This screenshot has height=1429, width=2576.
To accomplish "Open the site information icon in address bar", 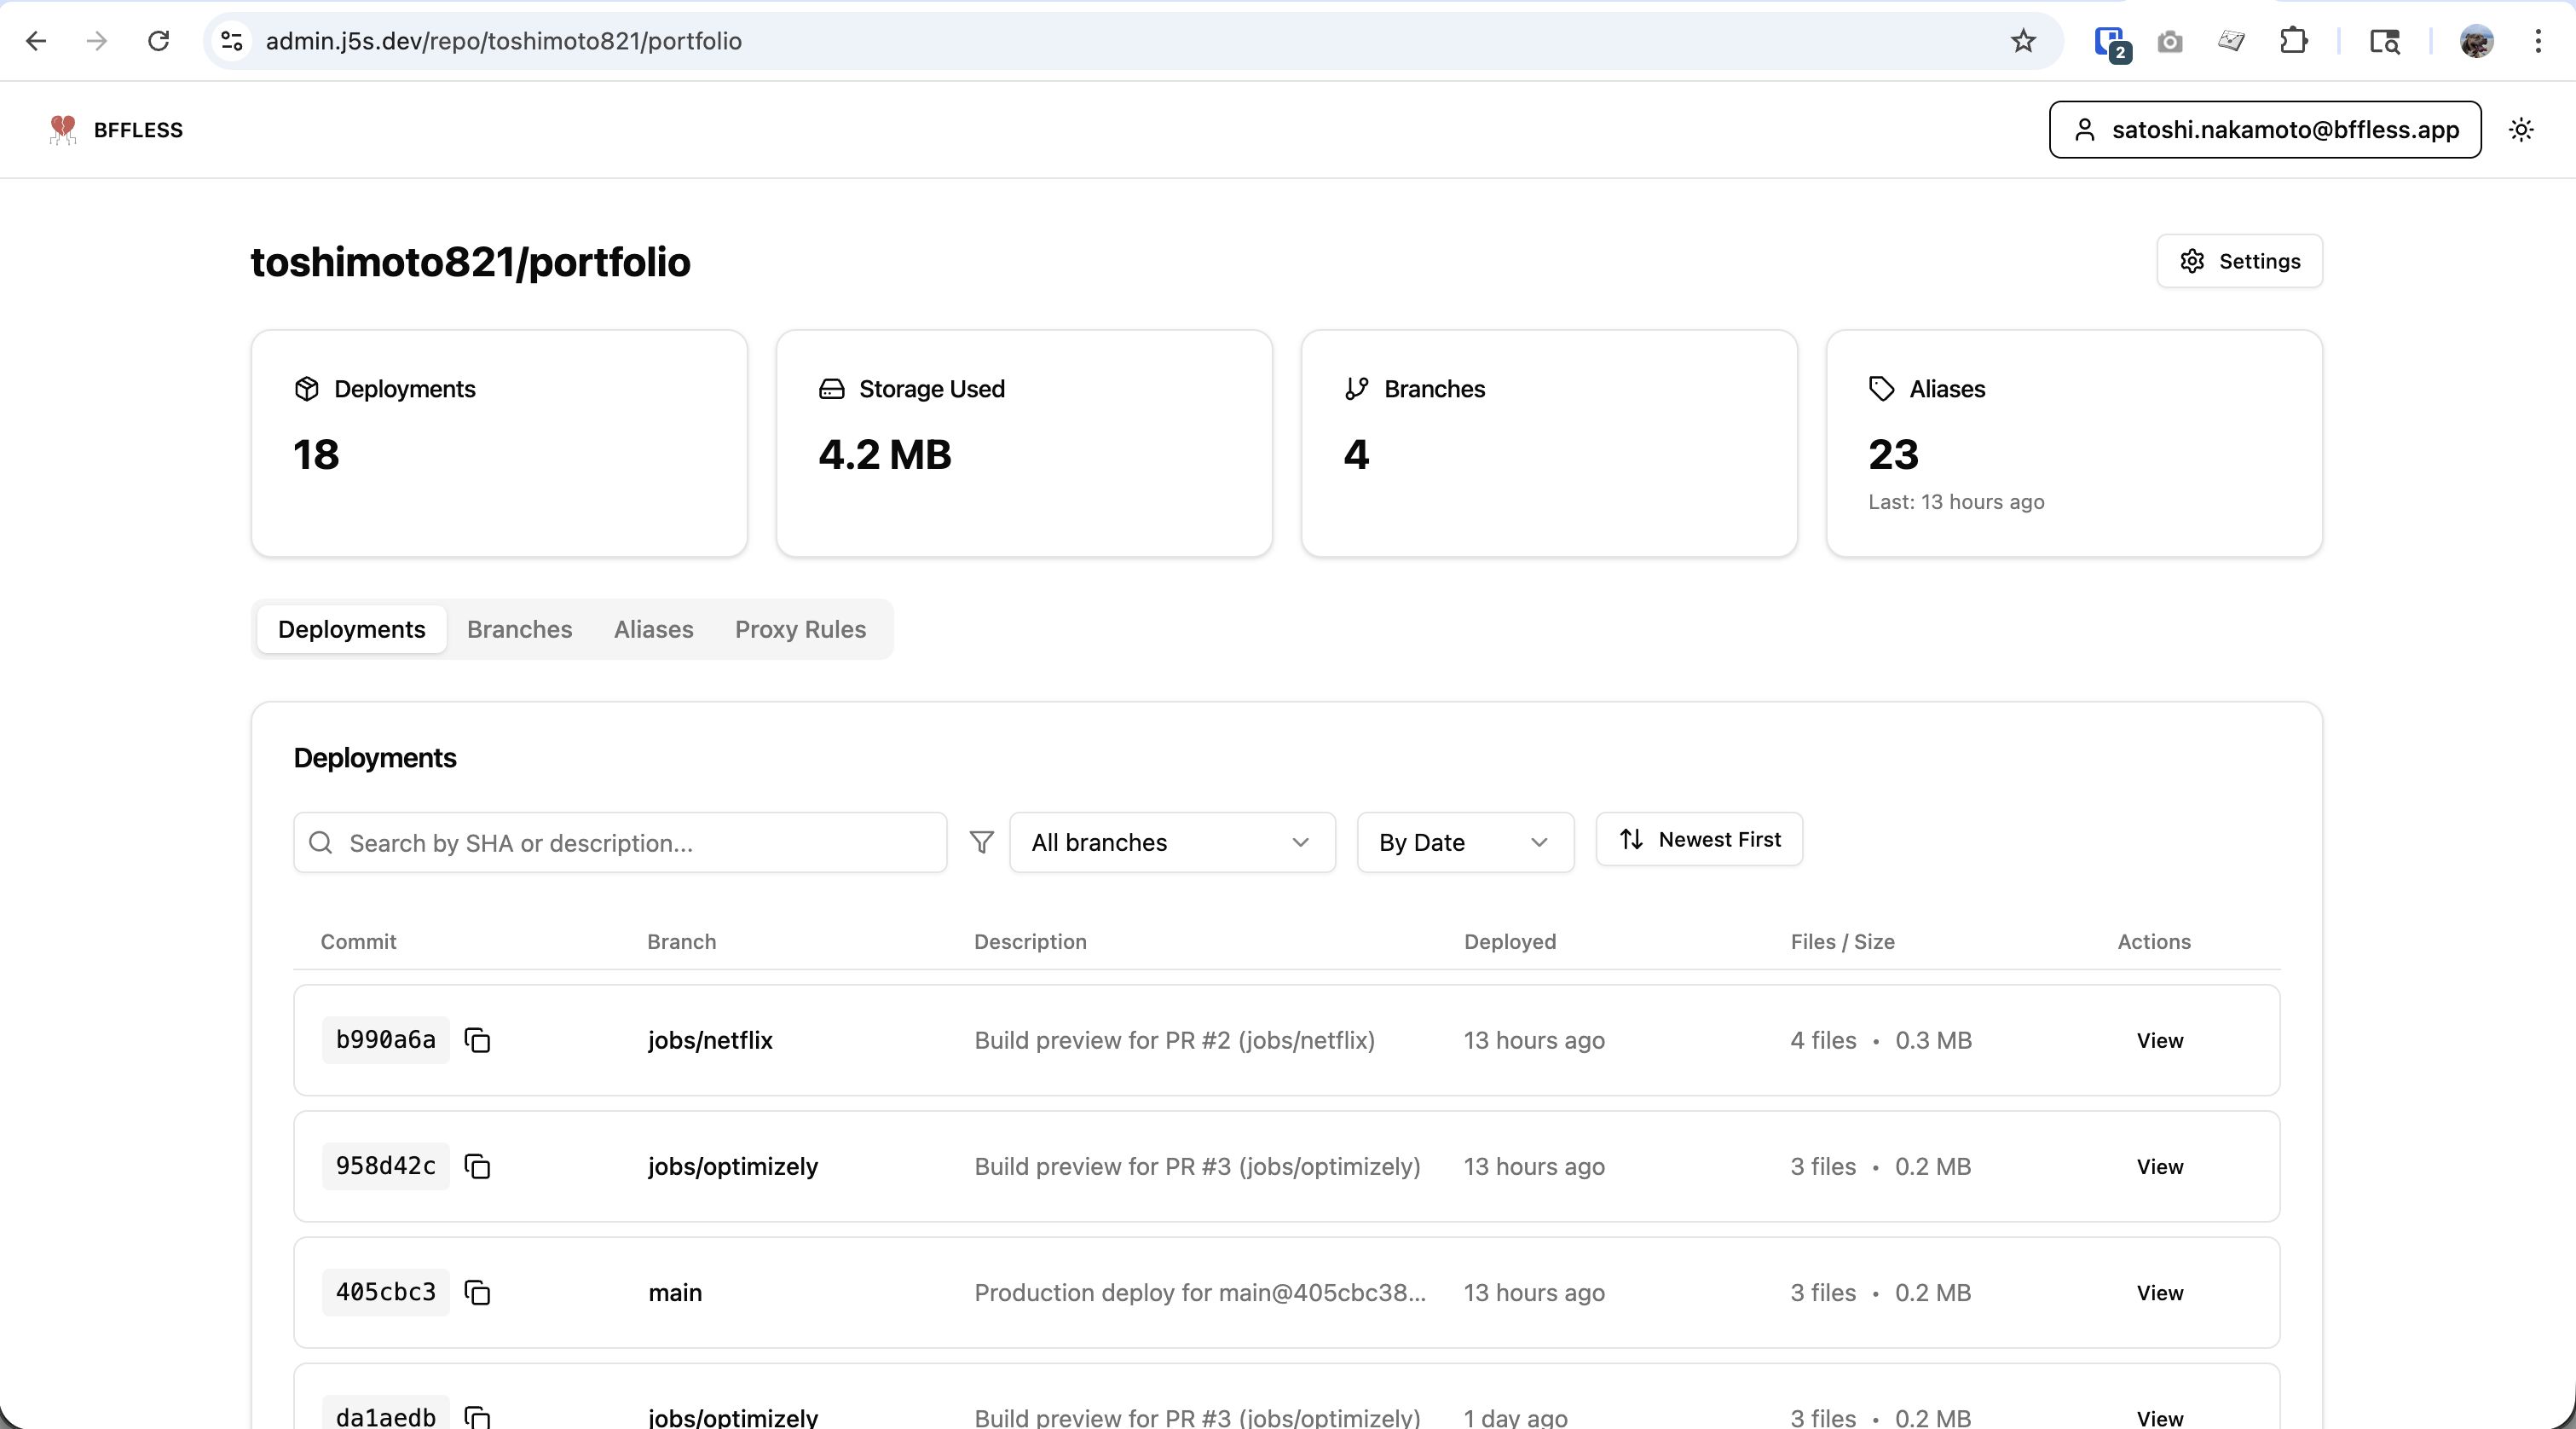I will 232,41.
